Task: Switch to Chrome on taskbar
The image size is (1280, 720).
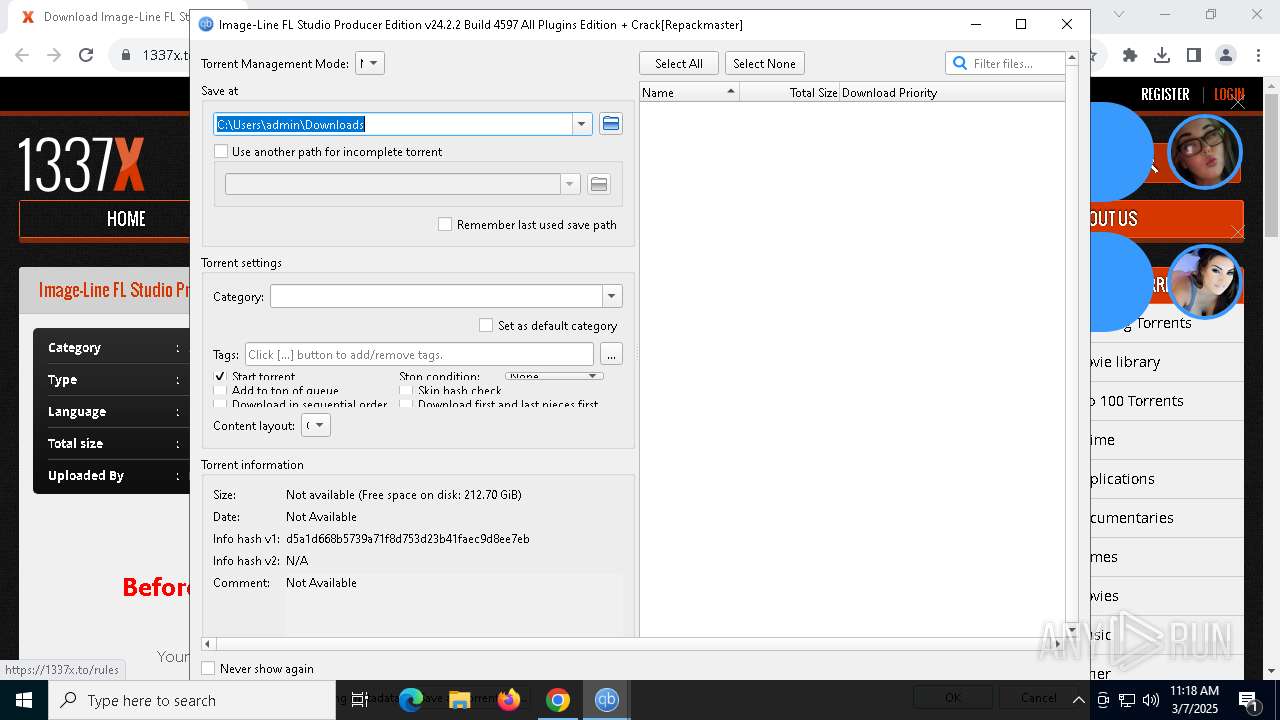Action: 558,700
